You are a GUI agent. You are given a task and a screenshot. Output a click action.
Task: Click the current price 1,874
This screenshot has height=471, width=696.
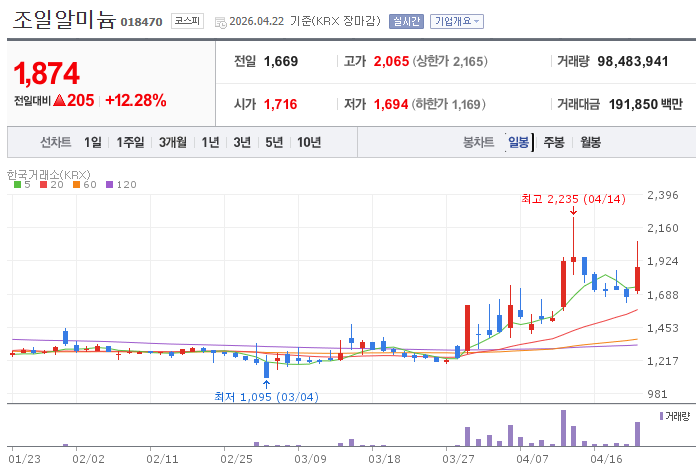(47, 73)
